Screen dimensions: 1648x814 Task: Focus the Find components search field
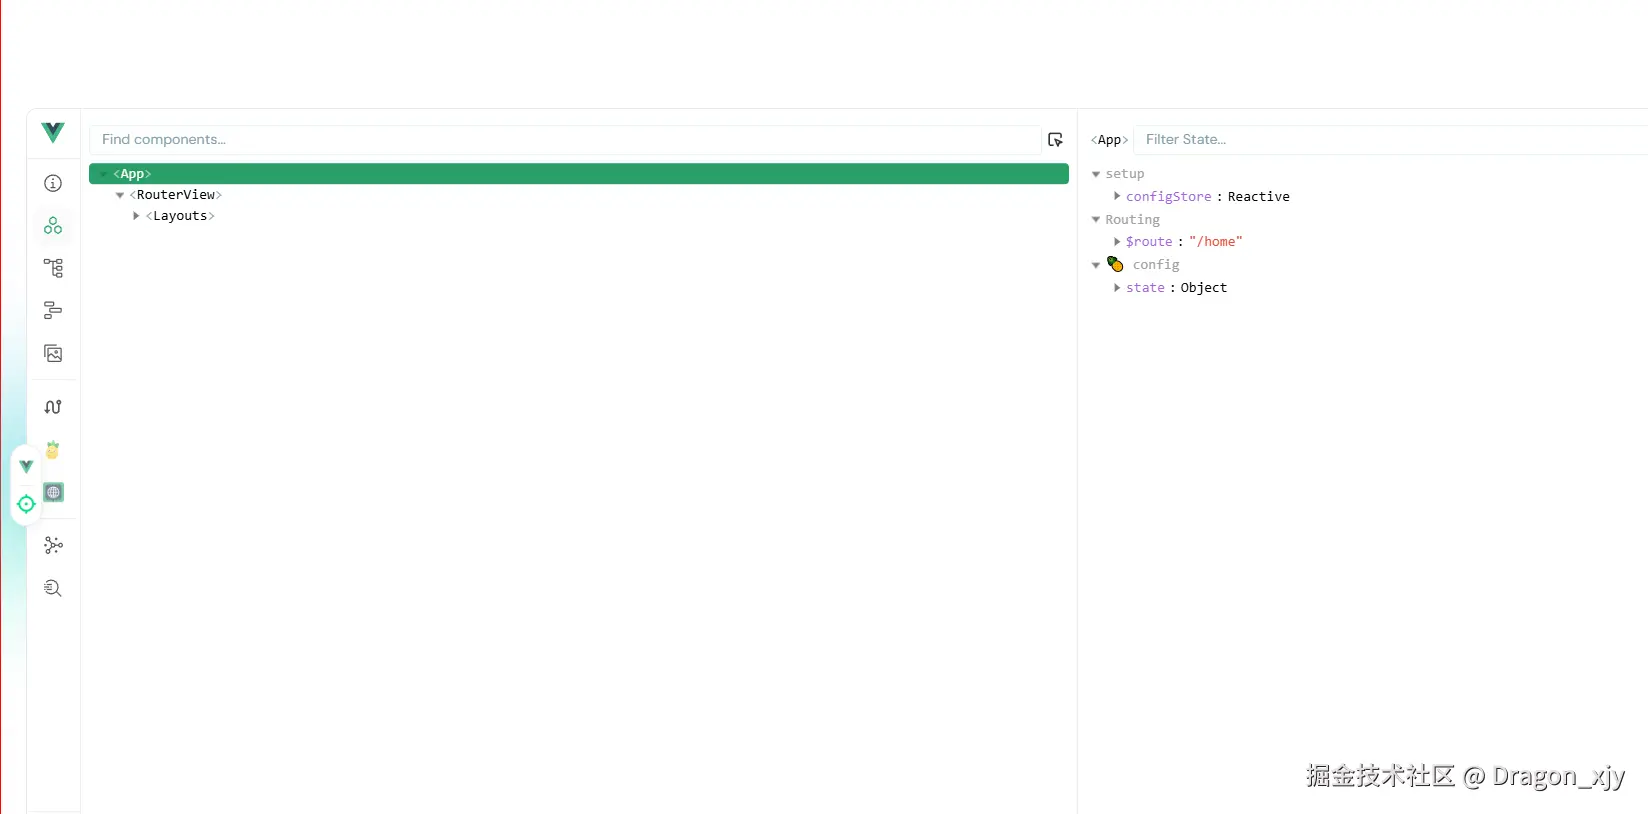(x=565, y=140)
